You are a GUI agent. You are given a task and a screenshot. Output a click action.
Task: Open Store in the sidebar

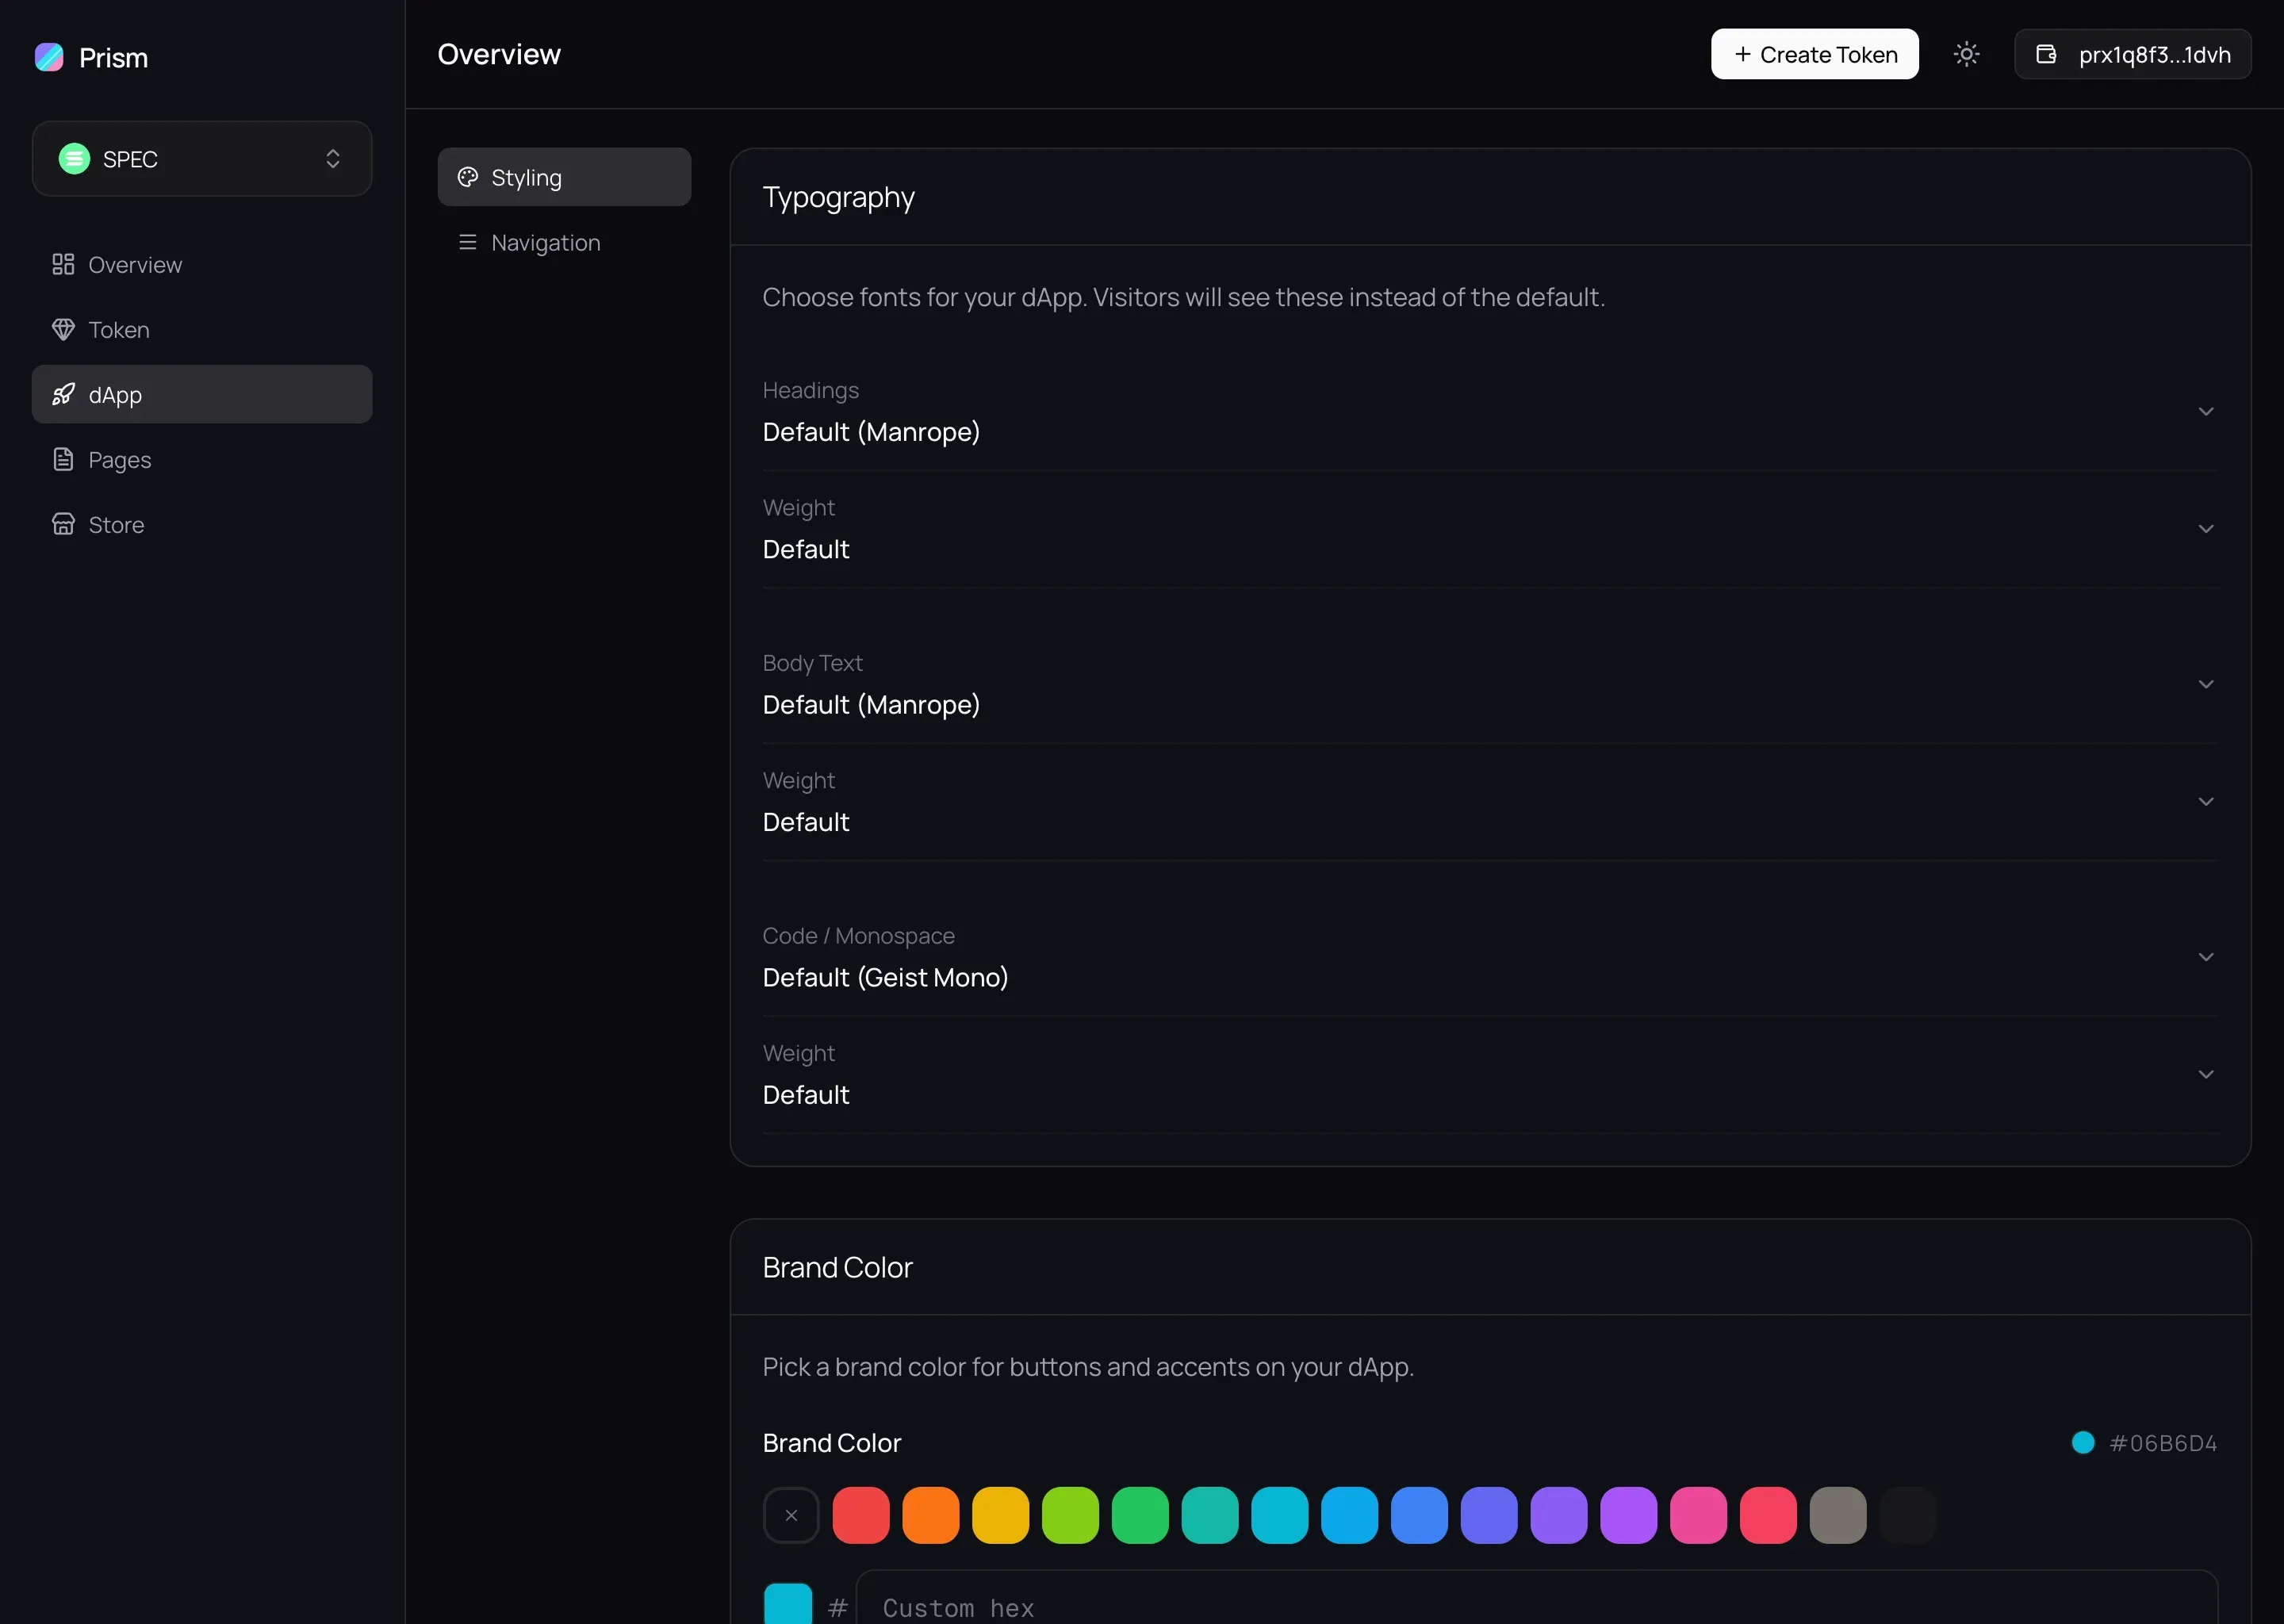coord(202,524)
